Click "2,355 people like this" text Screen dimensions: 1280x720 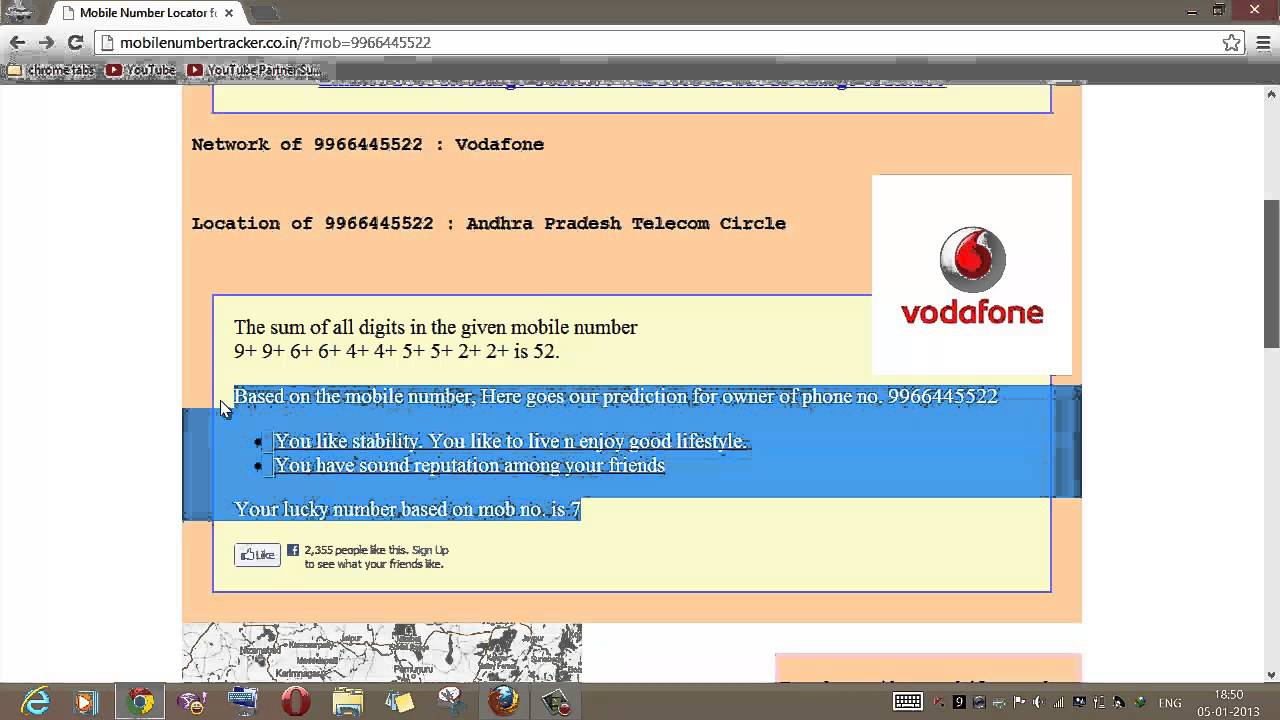pyautogui.click(x=355, y=550)
